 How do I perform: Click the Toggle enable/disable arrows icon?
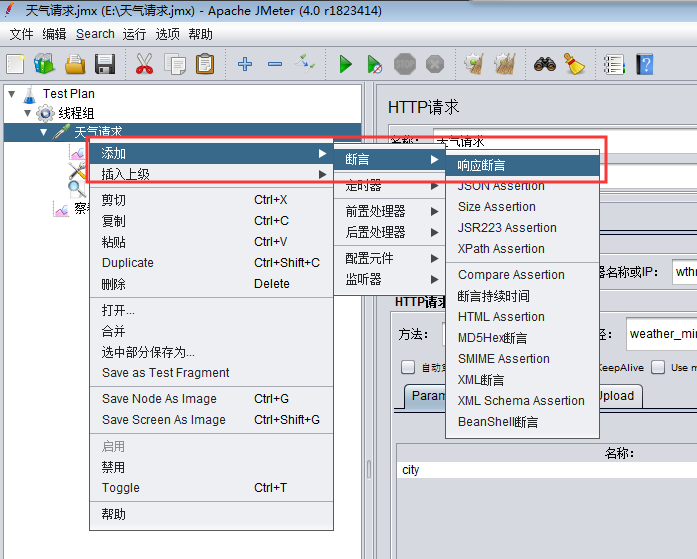tap(305, 64)
